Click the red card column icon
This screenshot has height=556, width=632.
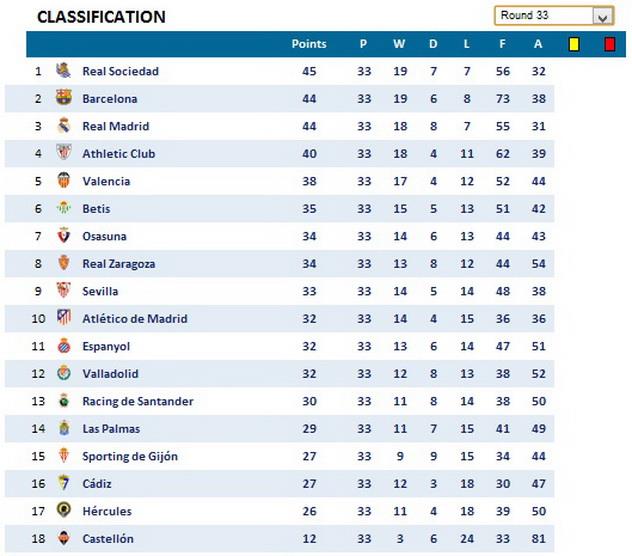(609, 44)
